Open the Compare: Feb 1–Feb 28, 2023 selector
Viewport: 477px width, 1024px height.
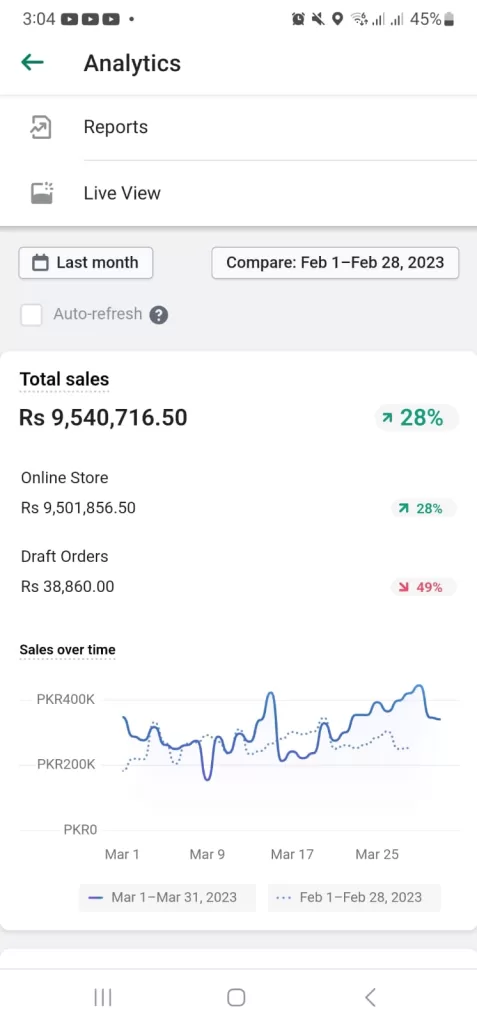335,263
